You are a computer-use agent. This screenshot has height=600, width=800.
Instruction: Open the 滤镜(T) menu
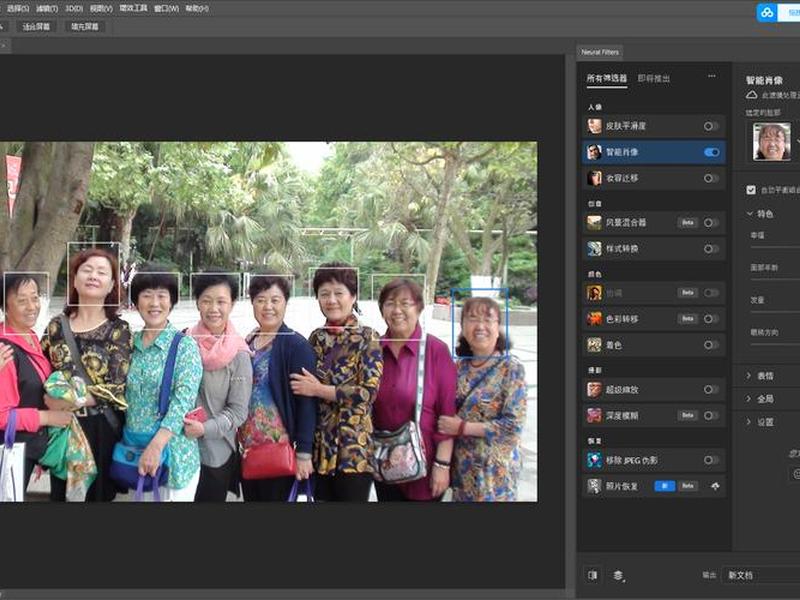point(47,9)
